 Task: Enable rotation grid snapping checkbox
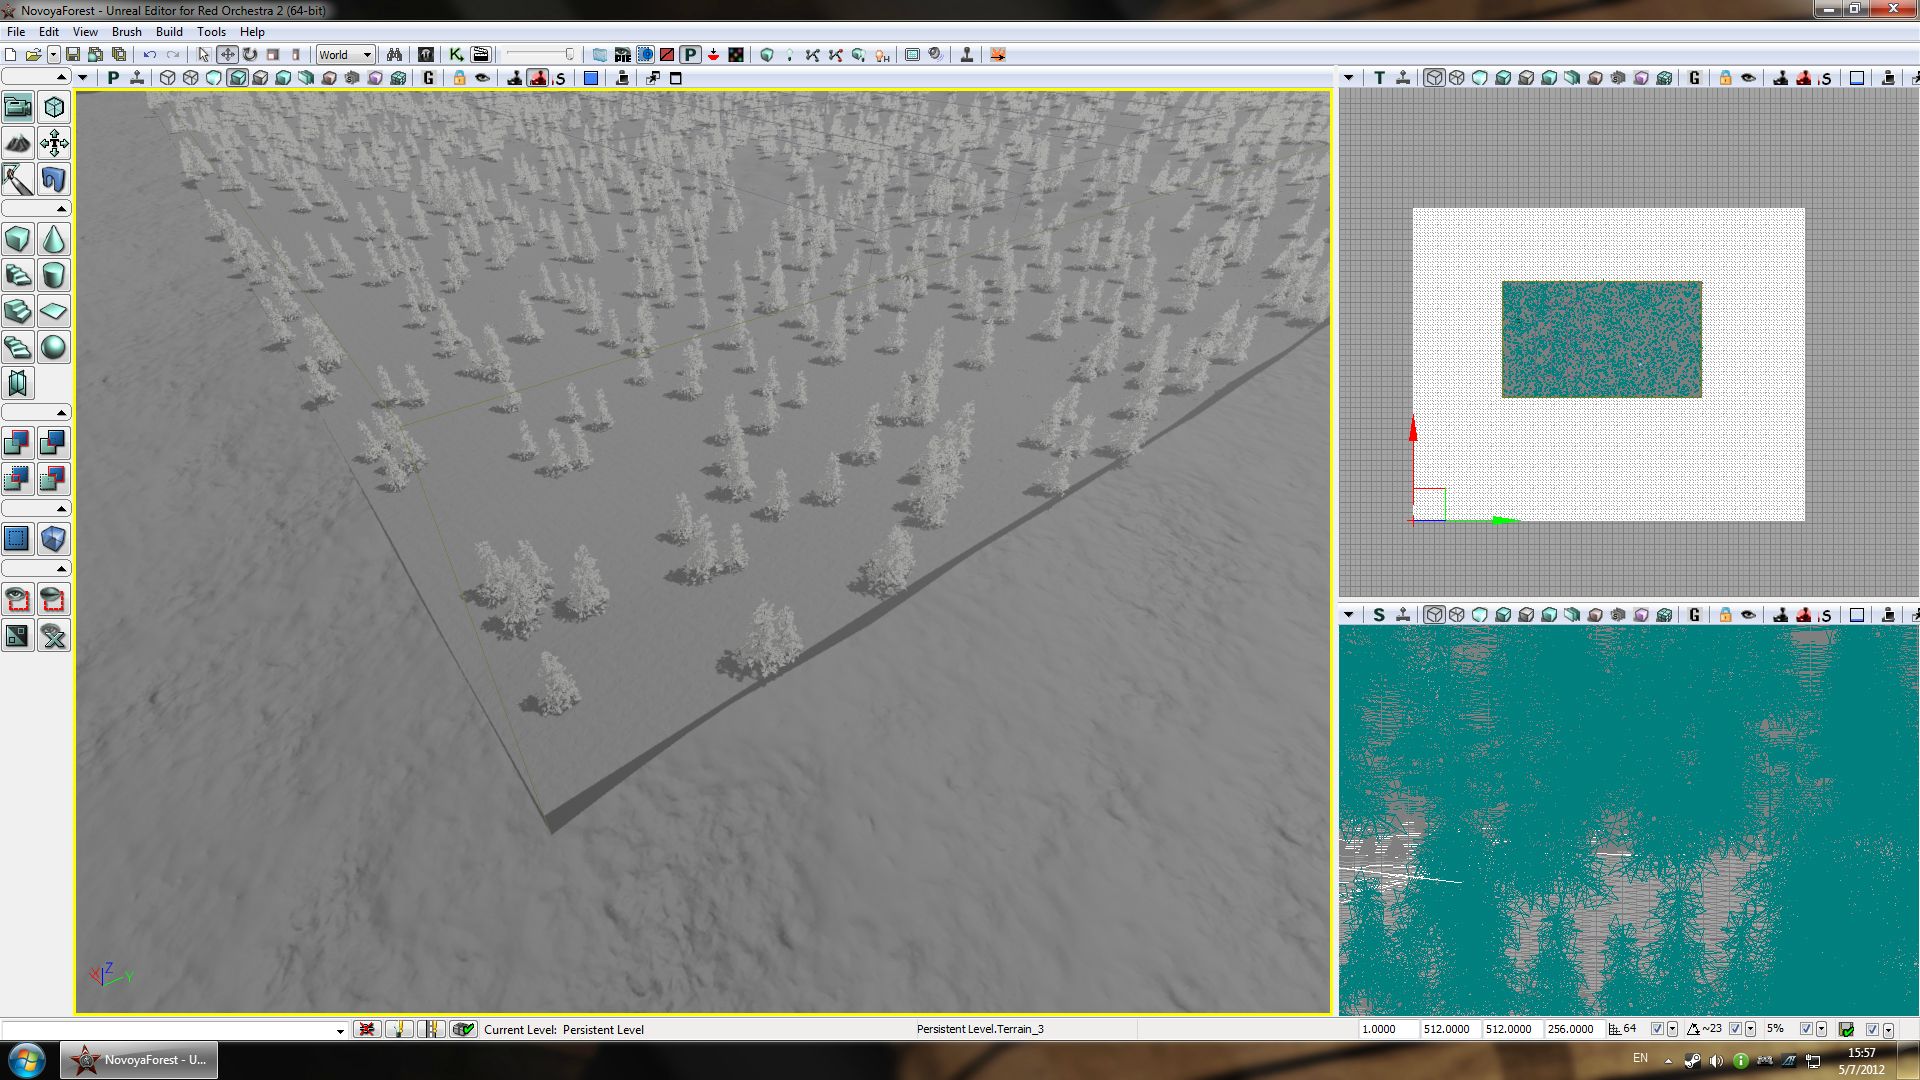tap(1735, 1029)
